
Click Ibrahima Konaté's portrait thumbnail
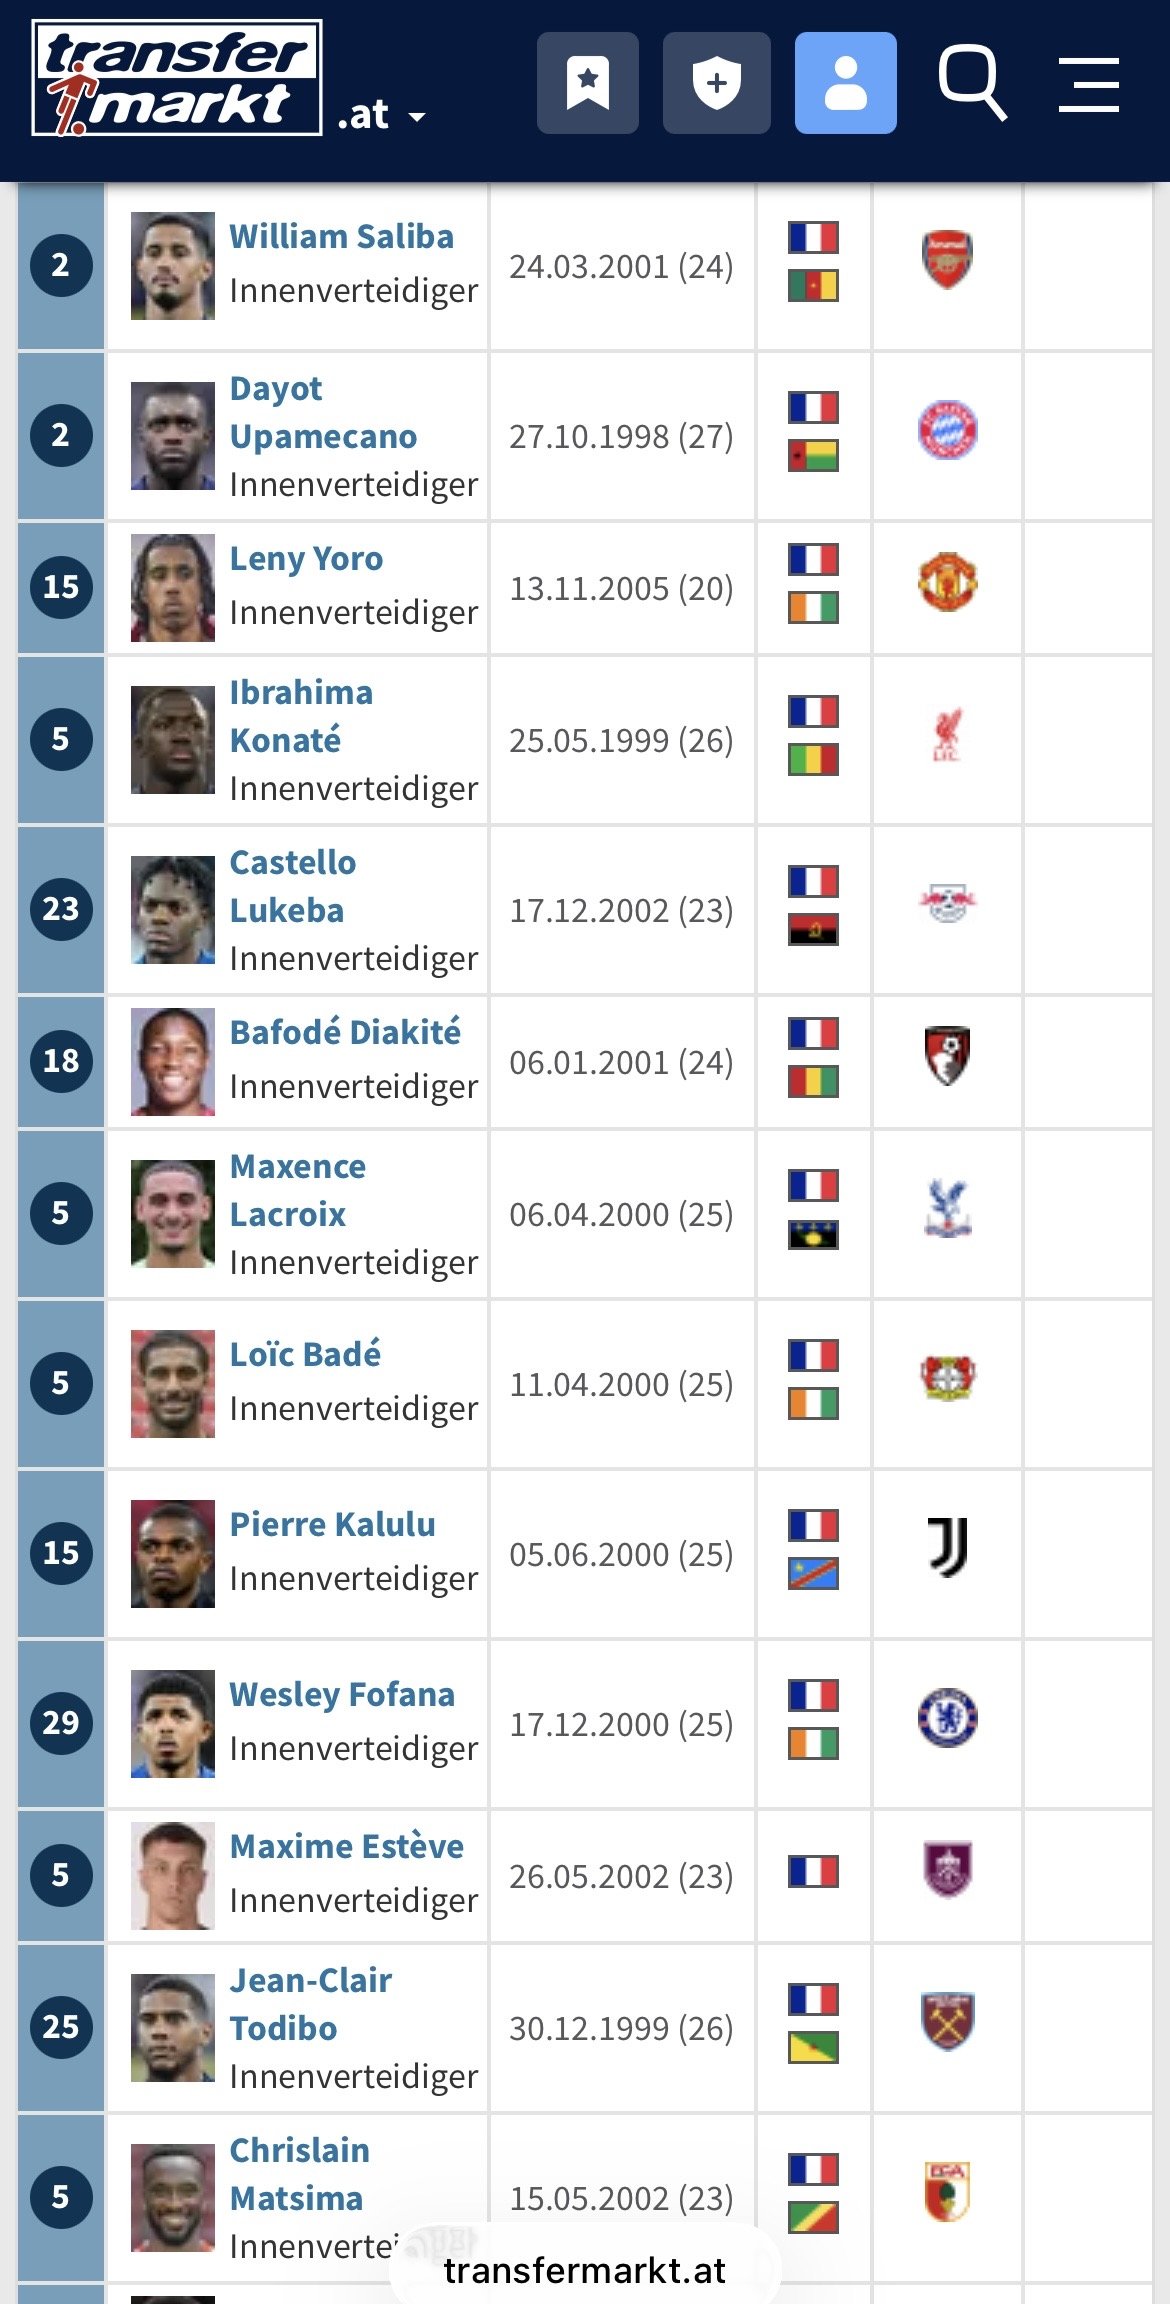pos(172,740)
